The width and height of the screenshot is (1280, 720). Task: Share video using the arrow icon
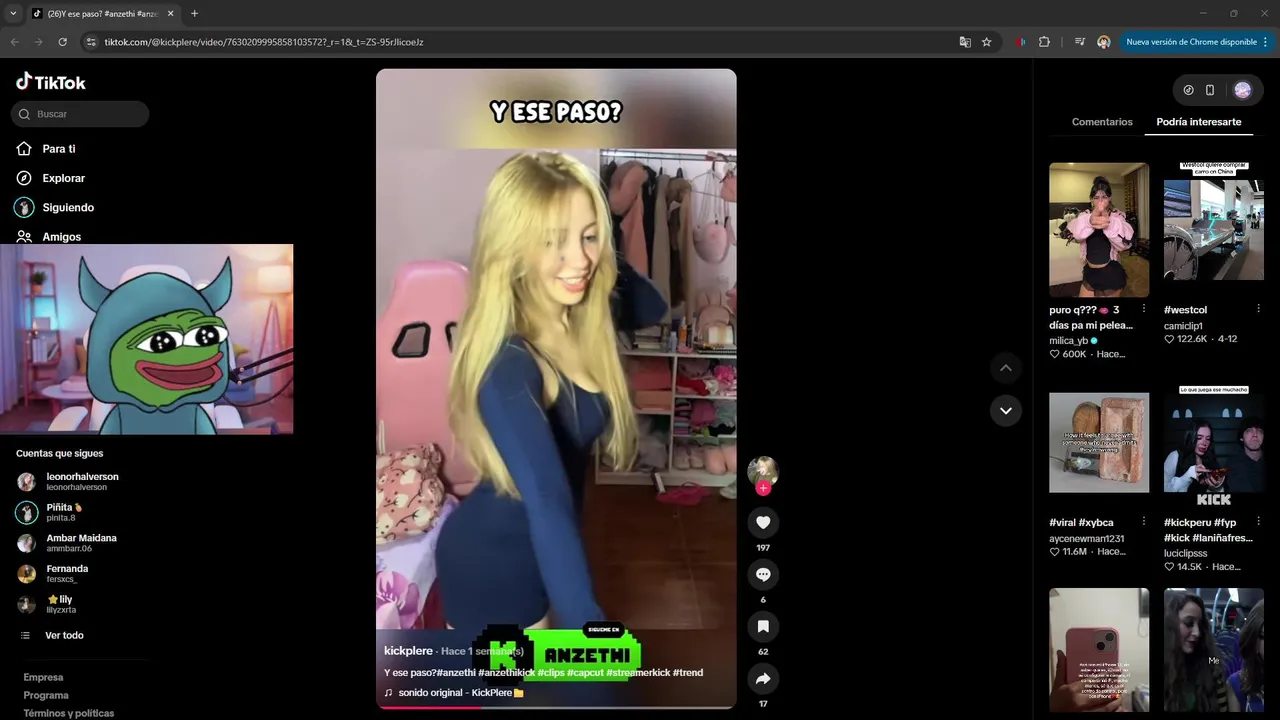point(763,679)
